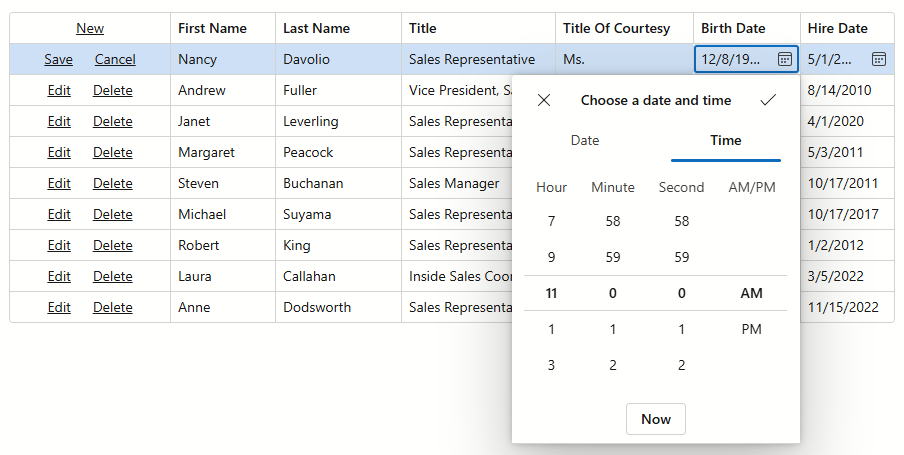904x455 pixels.
Task: Pick hour 9 in Hour column
Action: click(x=551, y=257)
